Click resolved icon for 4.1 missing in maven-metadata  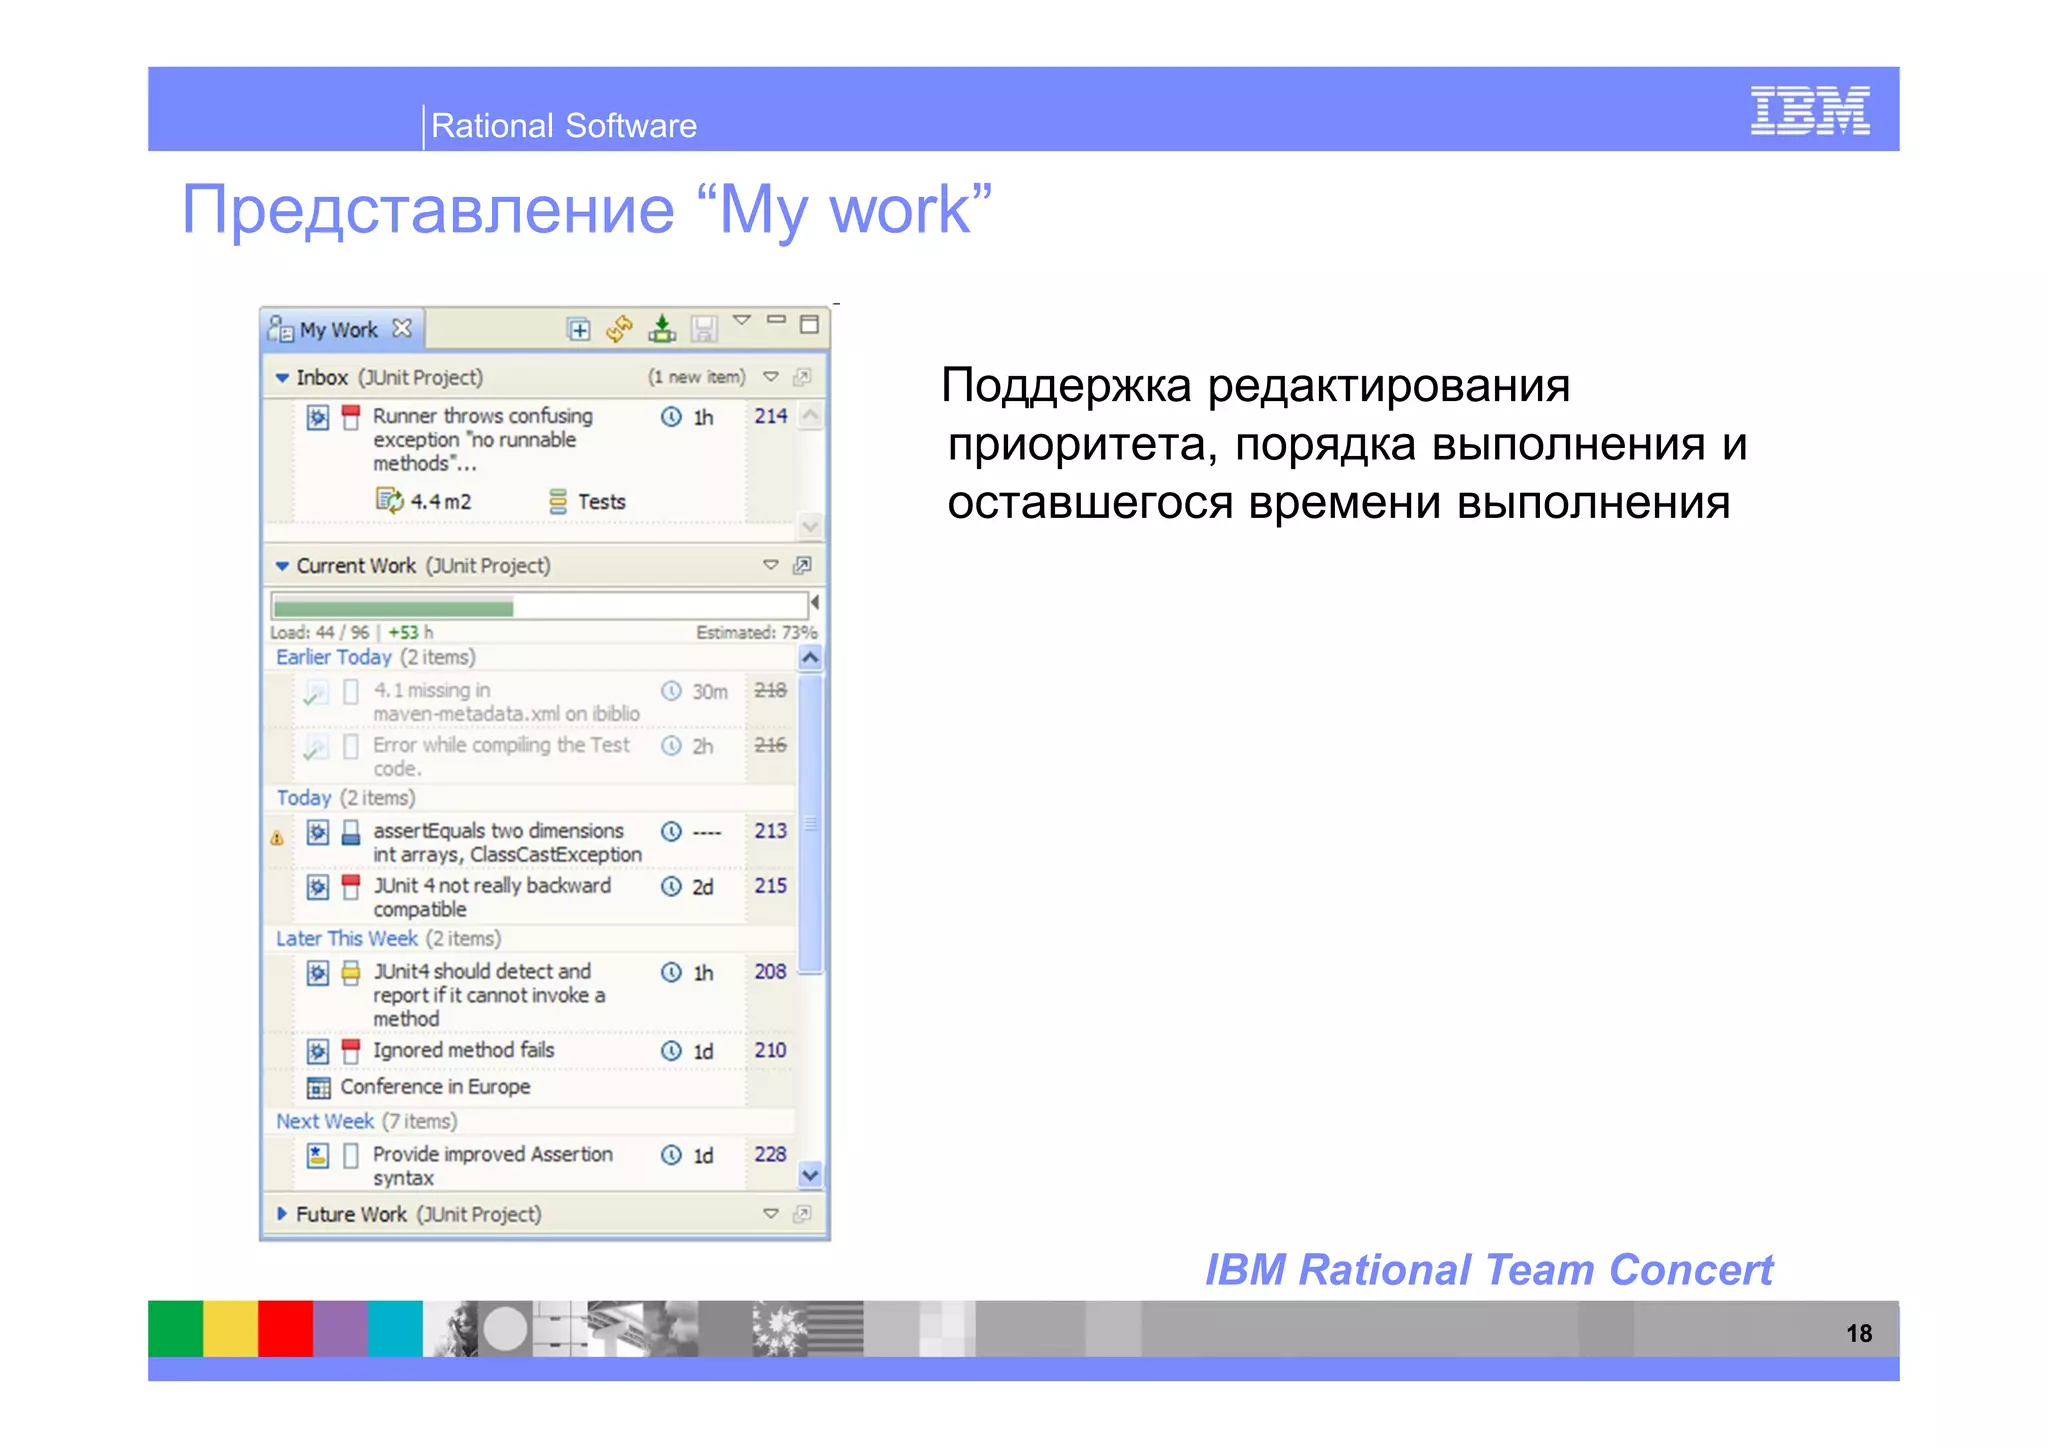click(317, 692)
